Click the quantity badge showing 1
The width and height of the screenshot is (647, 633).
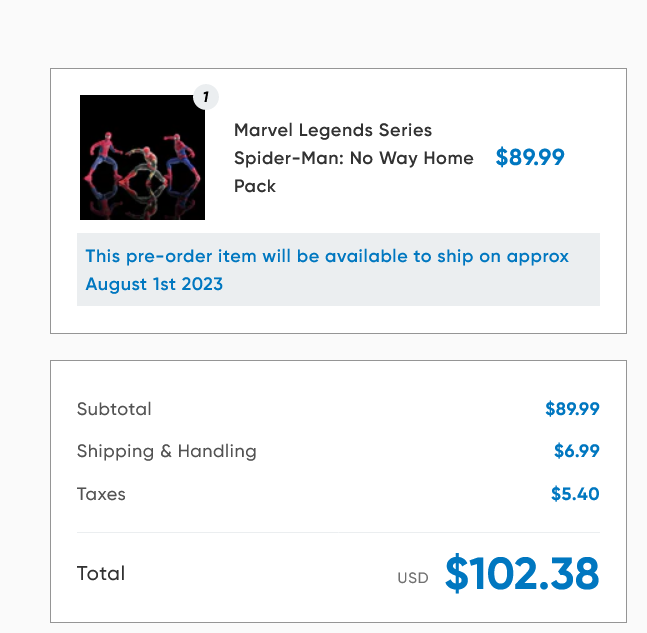point(205,97)
